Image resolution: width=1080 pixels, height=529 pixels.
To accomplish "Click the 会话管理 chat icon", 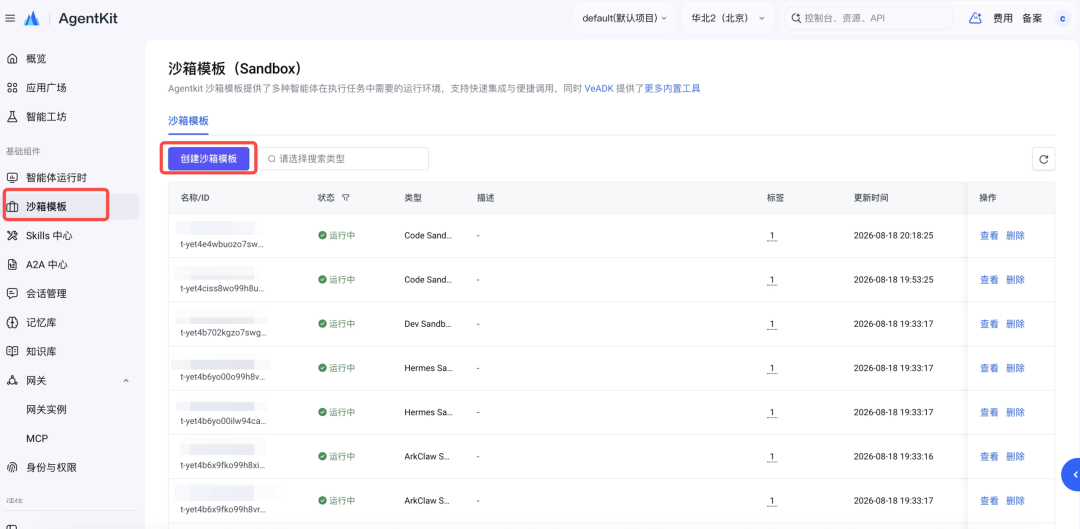I will (12, 293).
